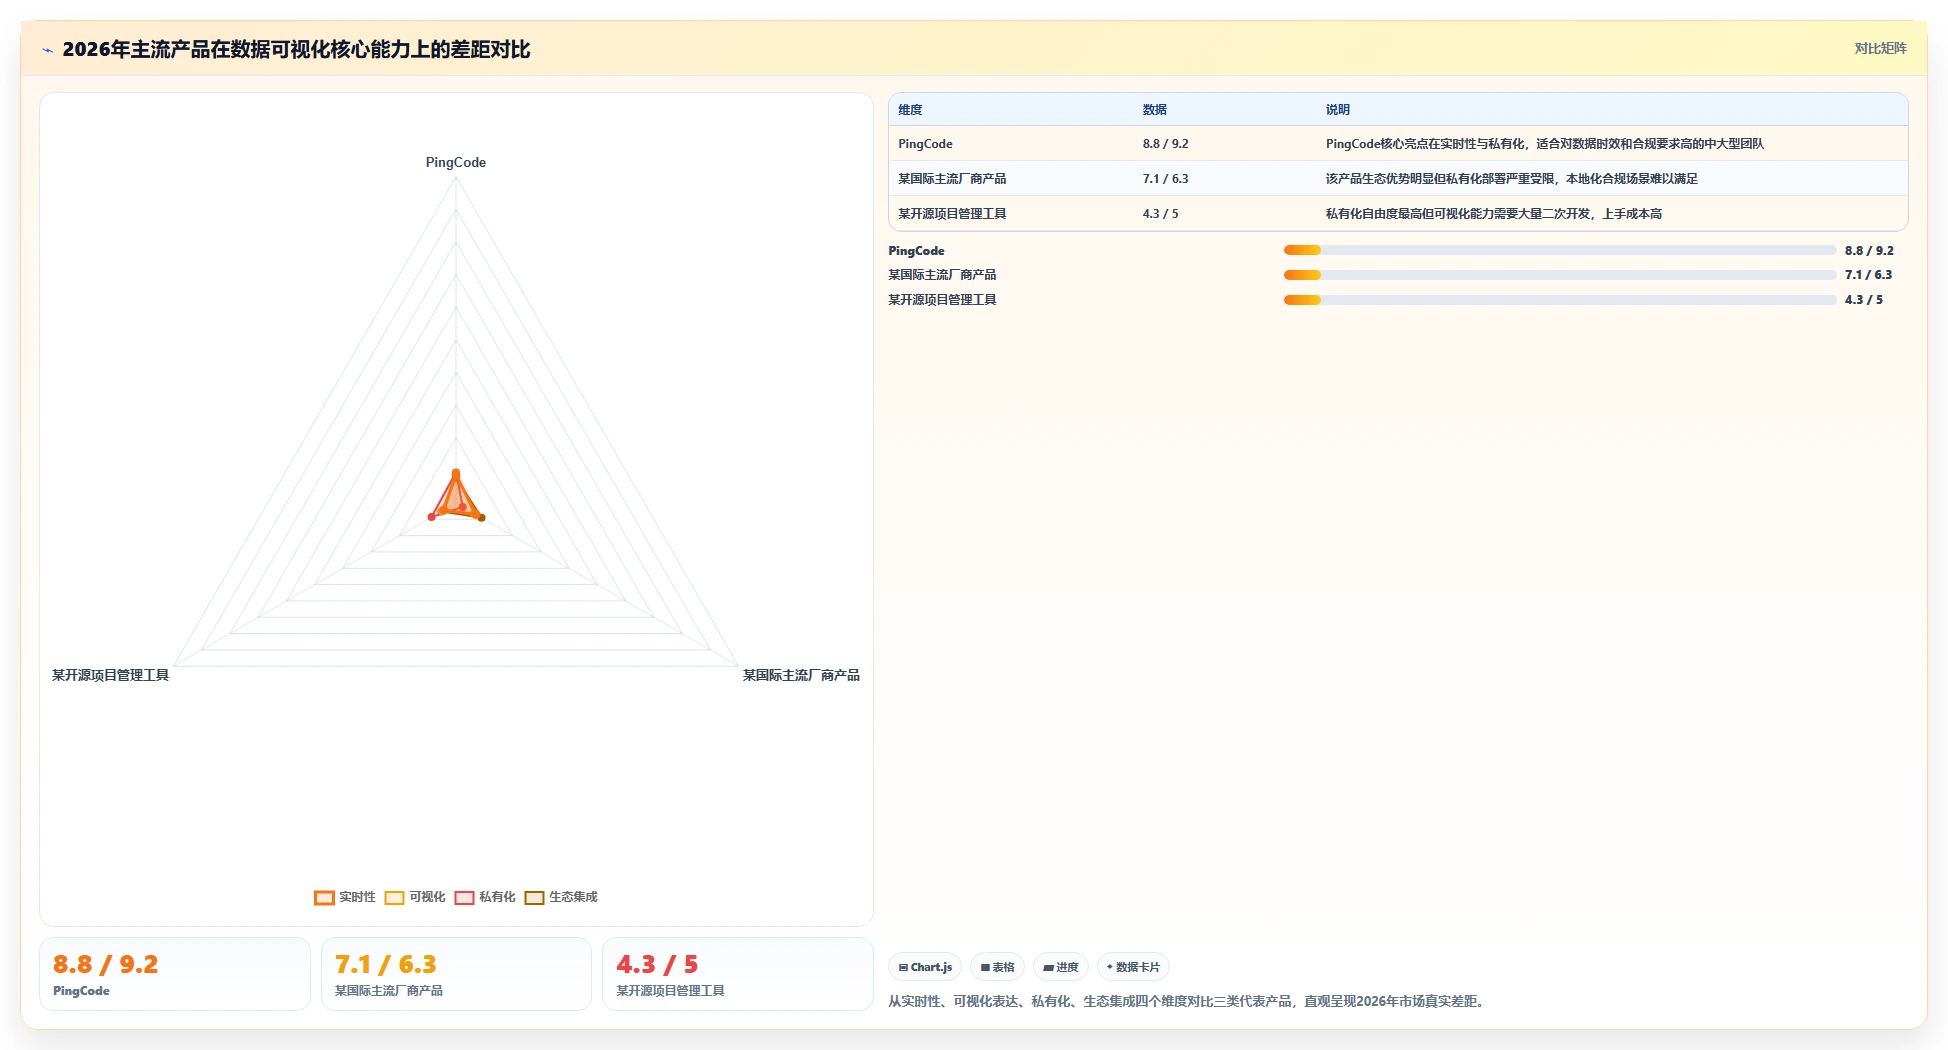This screenshot has height=1050, width=1948.
Task: Click the 说明 column header
Action: click(x=1338, y=110)
